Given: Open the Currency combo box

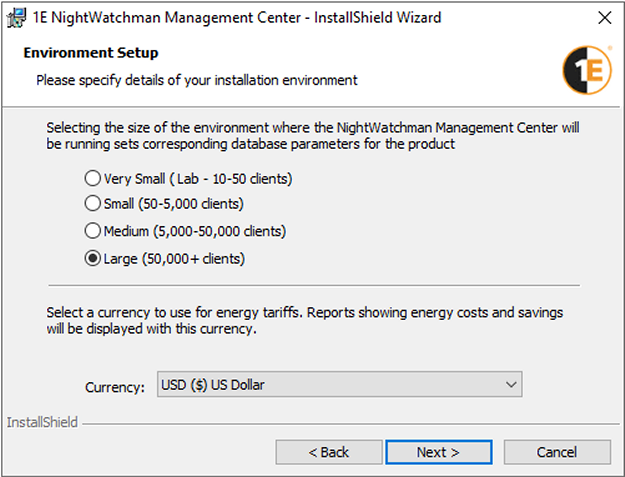Looking at the screenshot, I should tap(339, 385).
